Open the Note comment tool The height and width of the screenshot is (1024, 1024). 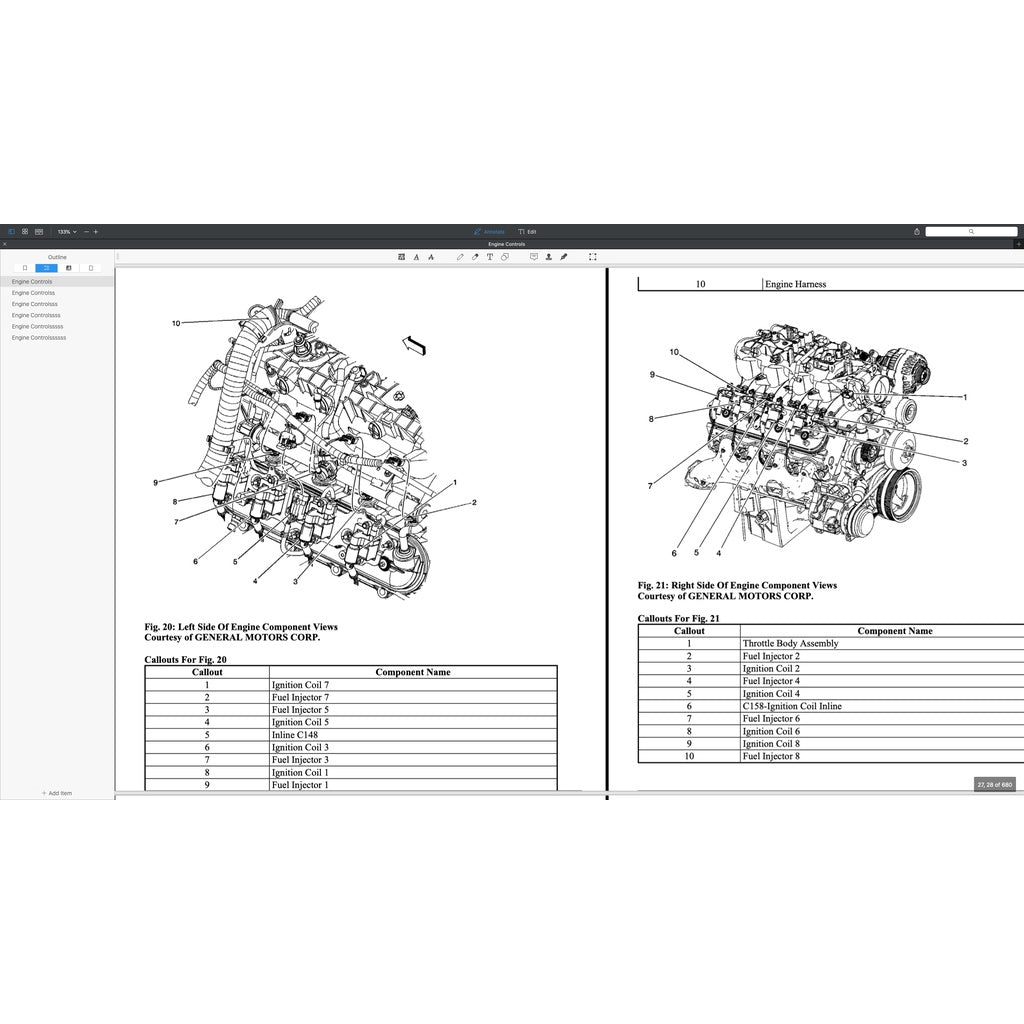point(533,257)
